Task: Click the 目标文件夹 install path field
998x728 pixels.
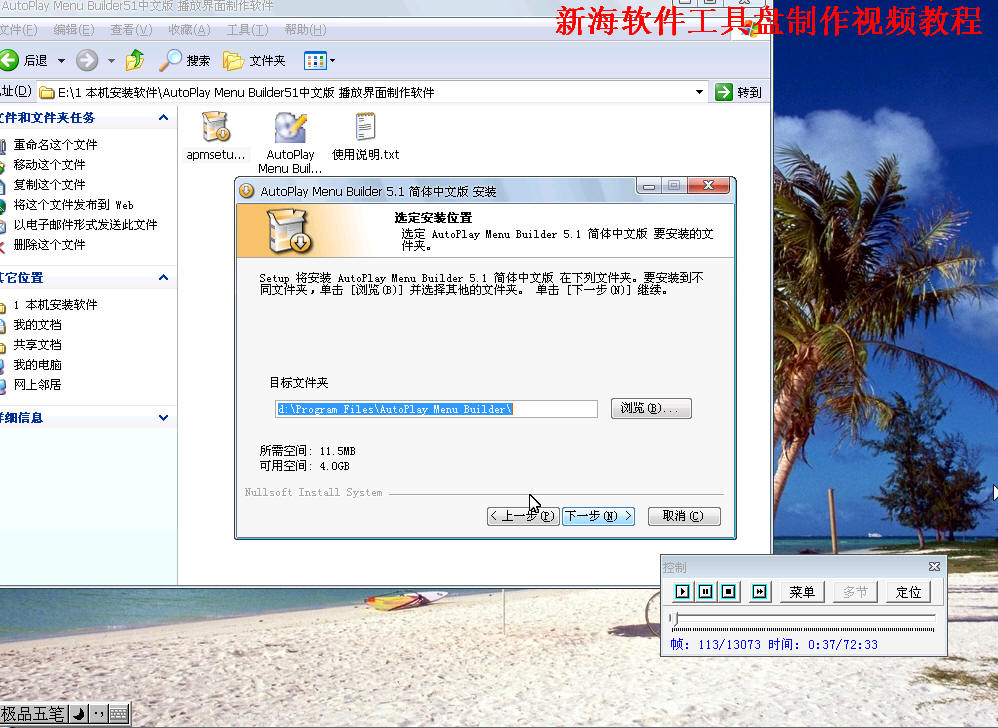Action: point(437,409)
